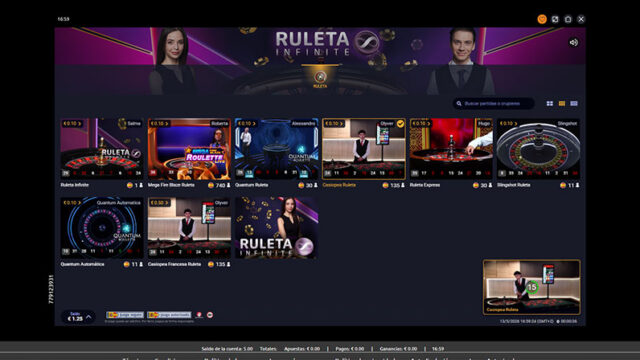This screenshot has width=640, height=360.
Task: Expand bet limits on Slingshot Ruleta card
Action: pos(509,123)
